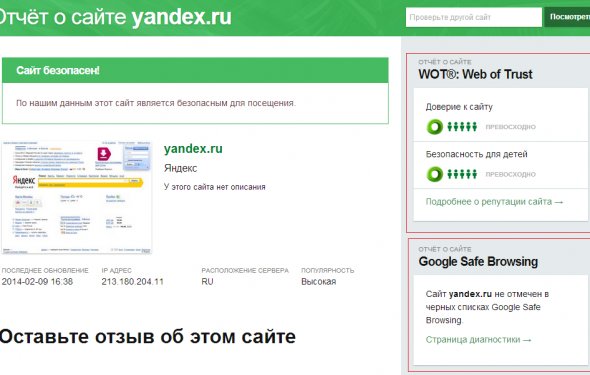Click the 'Сайт безопасен!' banner heading
This screenshot has width=590, height=375.
58,70
